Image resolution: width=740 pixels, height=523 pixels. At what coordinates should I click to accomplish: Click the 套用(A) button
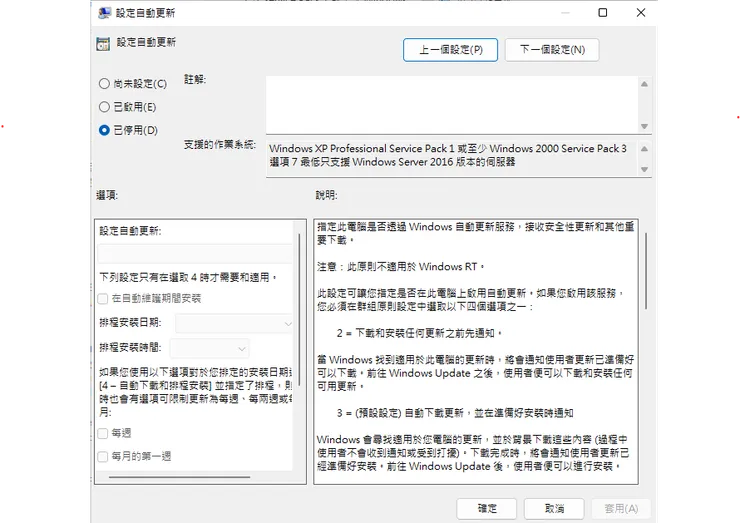(x=621, y=509)
